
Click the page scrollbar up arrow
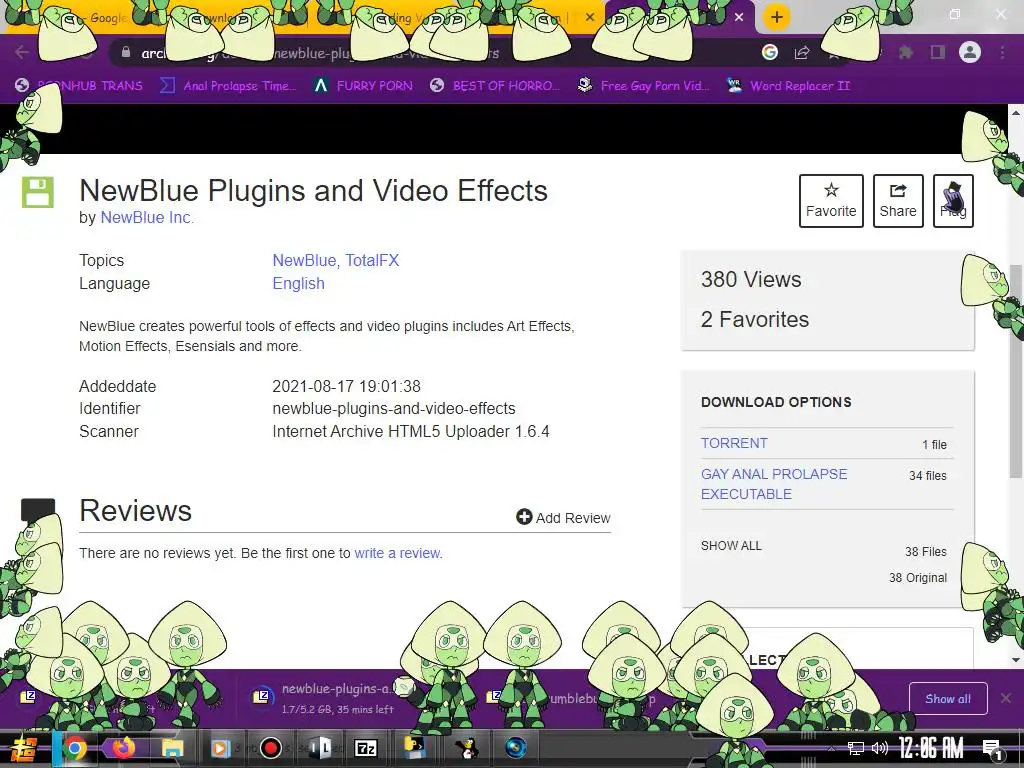click(1016, 112)
